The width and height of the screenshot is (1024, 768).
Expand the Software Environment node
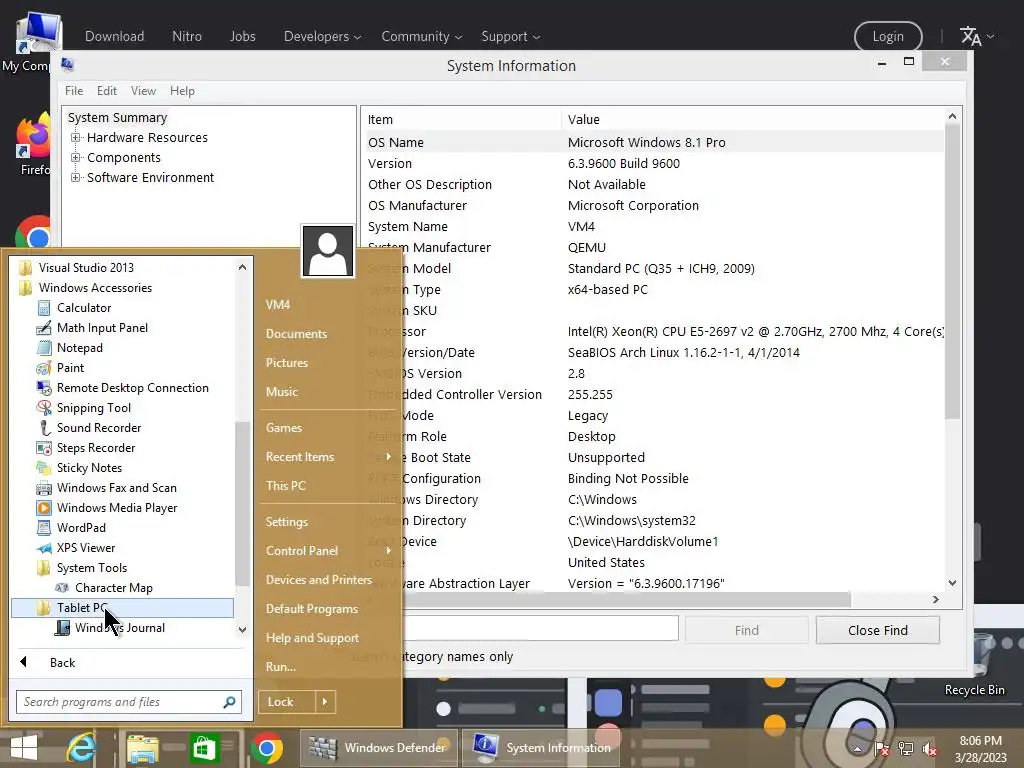pos(76,178)
